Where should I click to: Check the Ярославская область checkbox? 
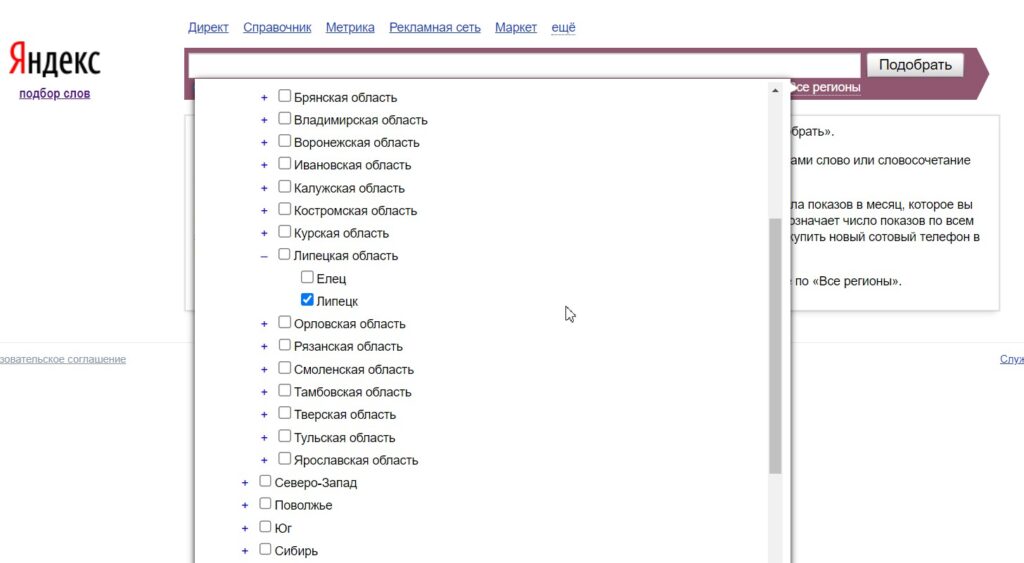284,458
